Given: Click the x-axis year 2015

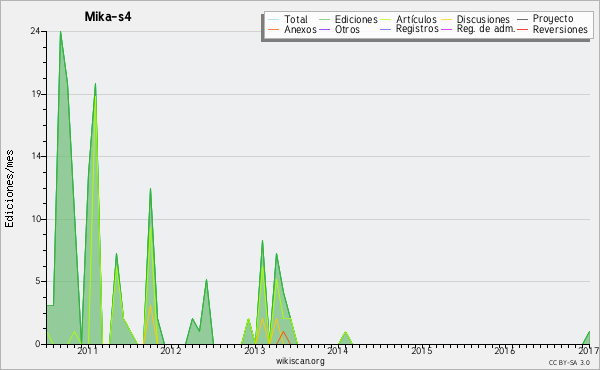Looking at the screenshot, I should (x=421, y=350).
